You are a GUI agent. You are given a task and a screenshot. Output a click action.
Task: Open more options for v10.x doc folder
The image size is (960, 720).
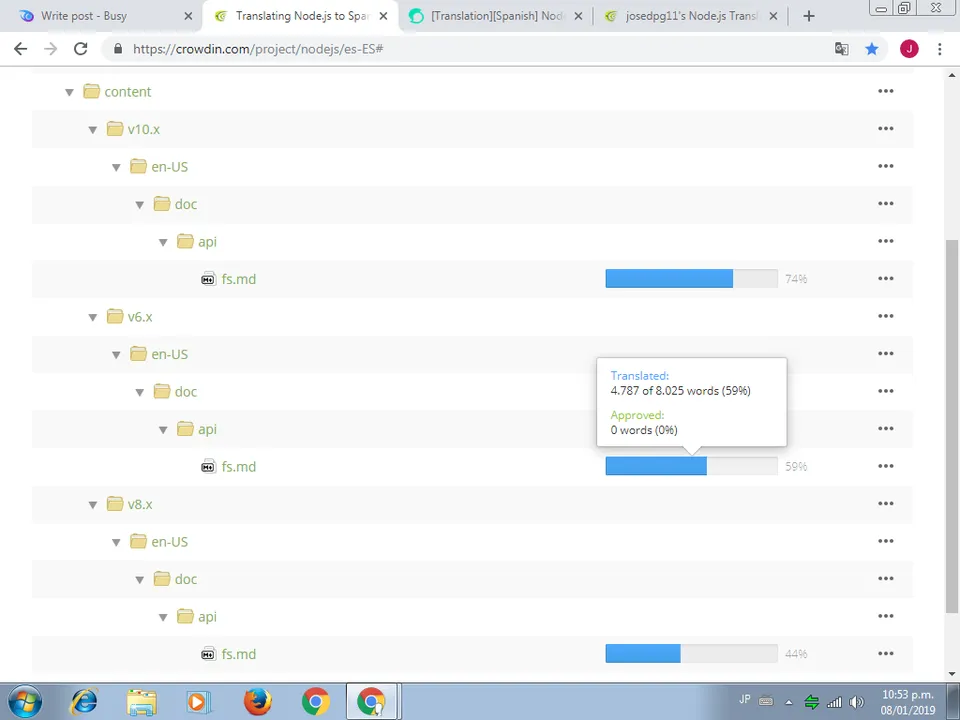point(885,203)
